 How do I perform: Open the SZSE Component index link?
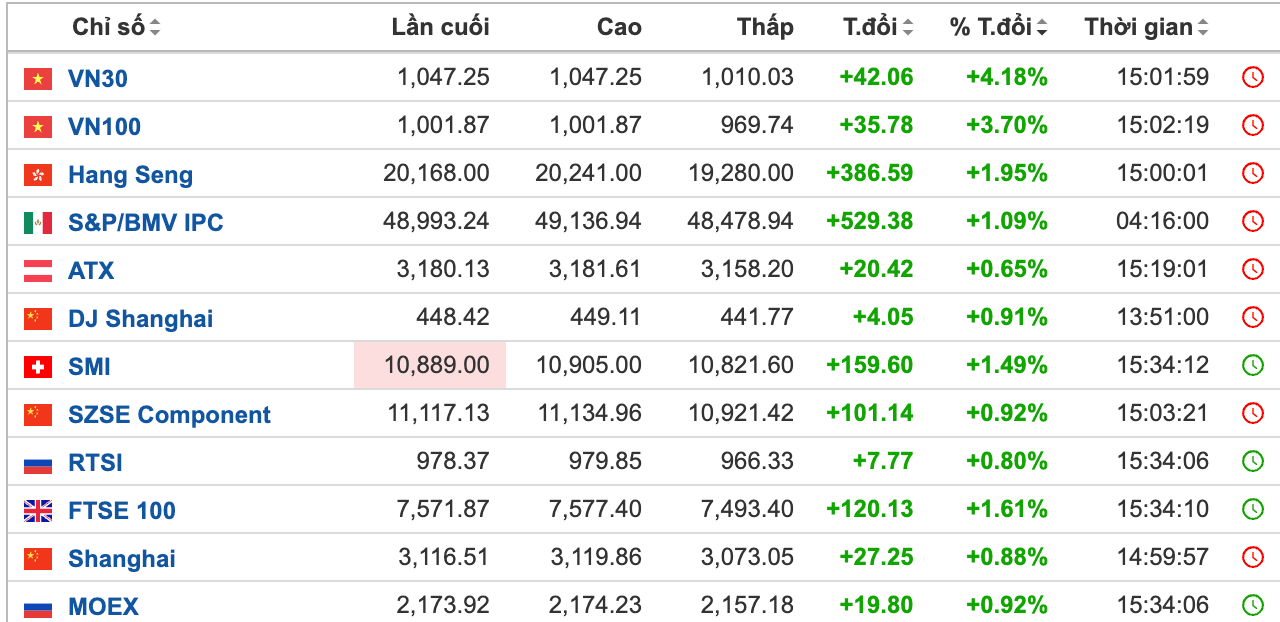click(x=169, y=415)
